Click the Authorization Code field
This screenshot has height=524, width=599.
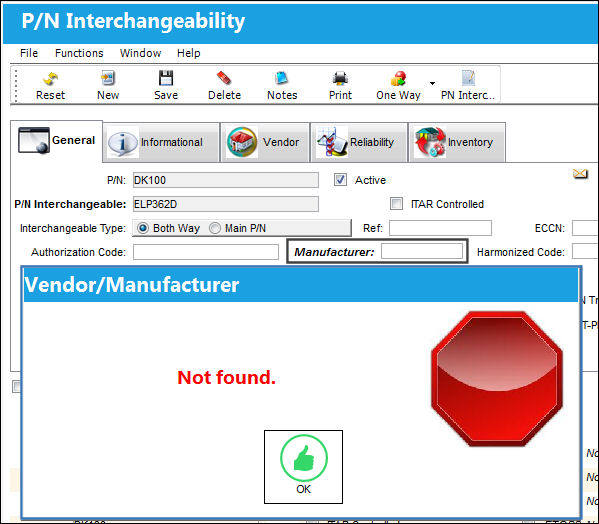206,252
